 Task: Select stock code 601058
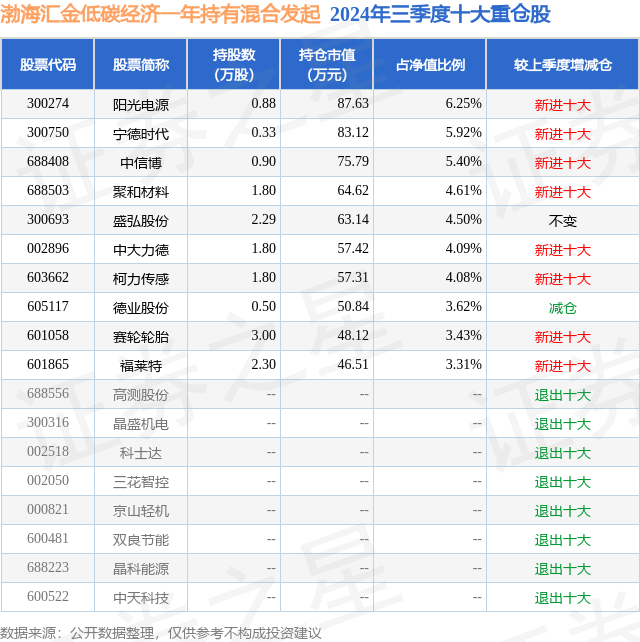pos(48,336)
